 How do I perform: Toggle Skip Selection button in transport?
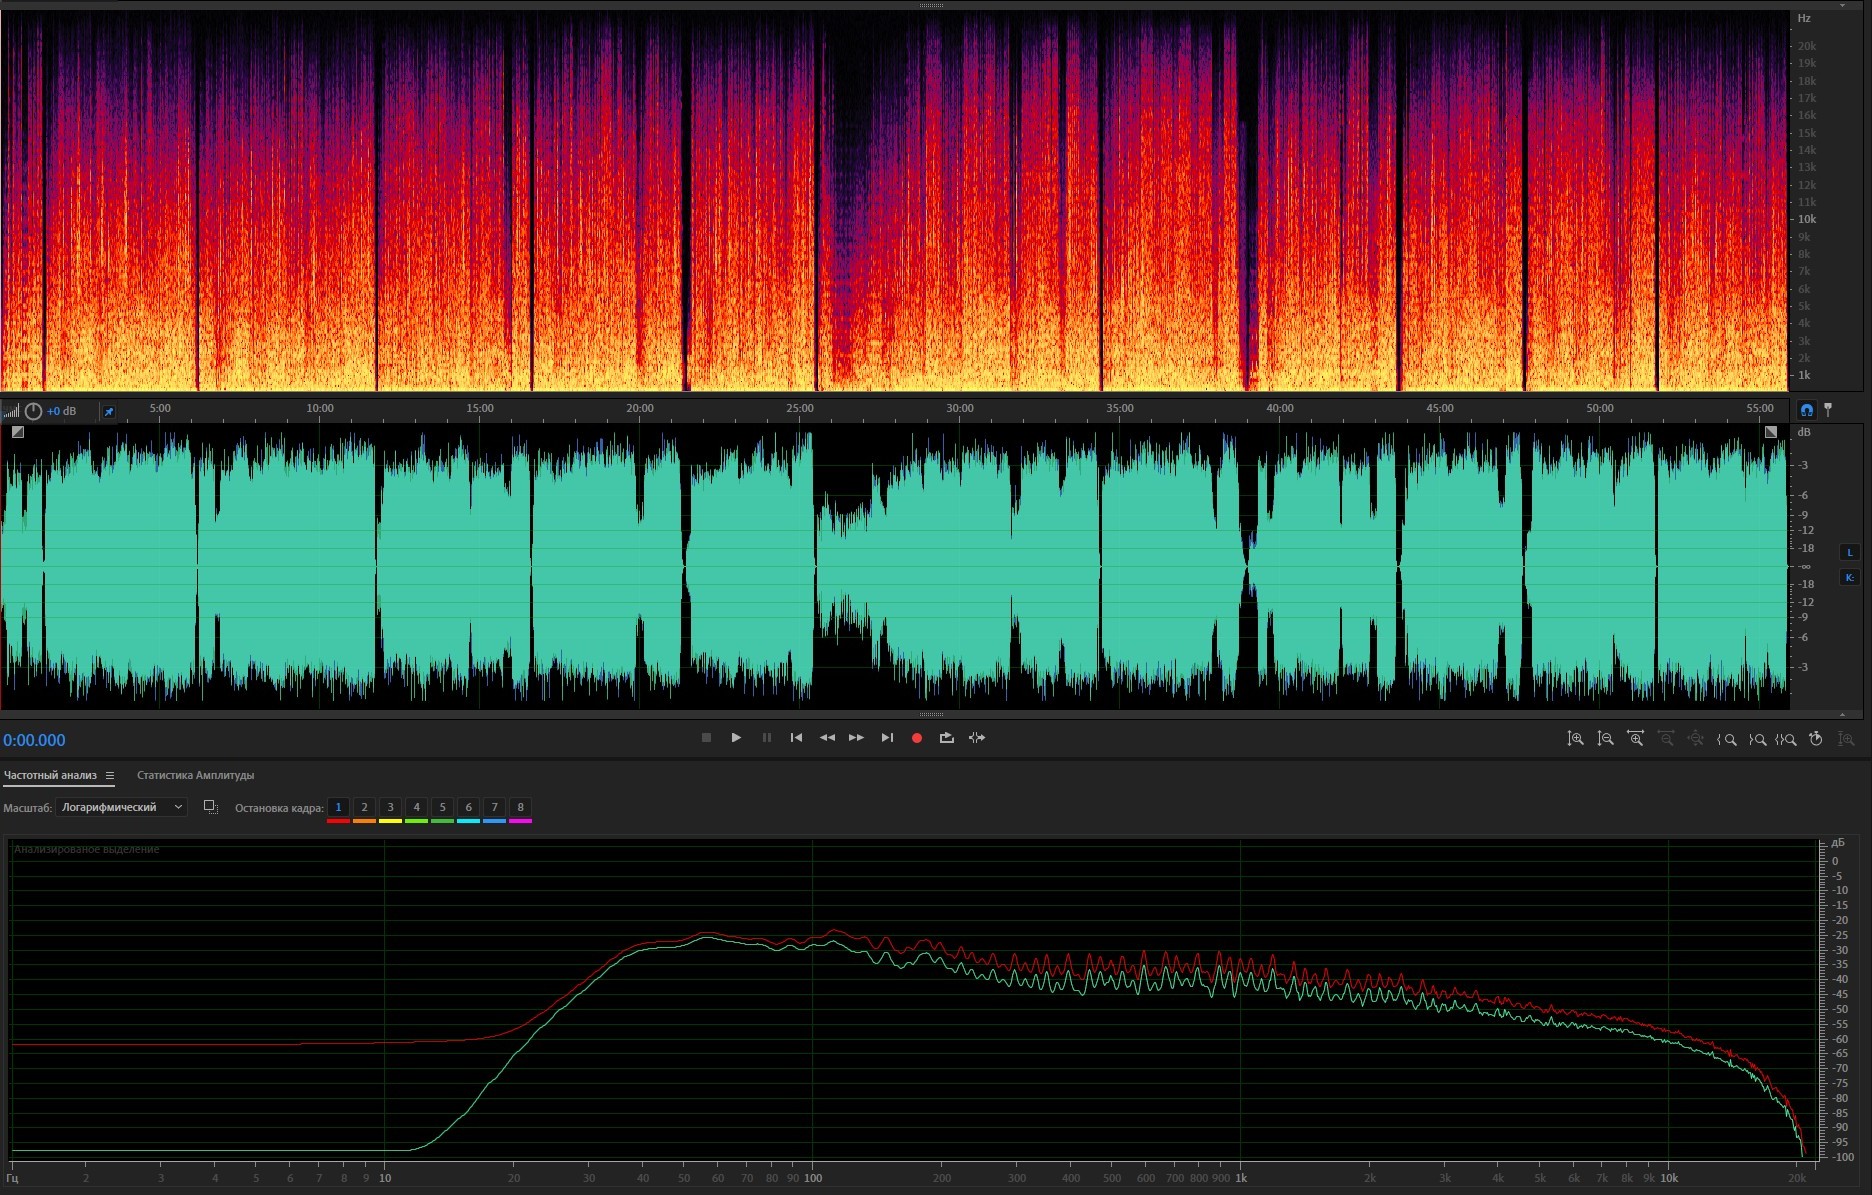click(x=977, y=738)
